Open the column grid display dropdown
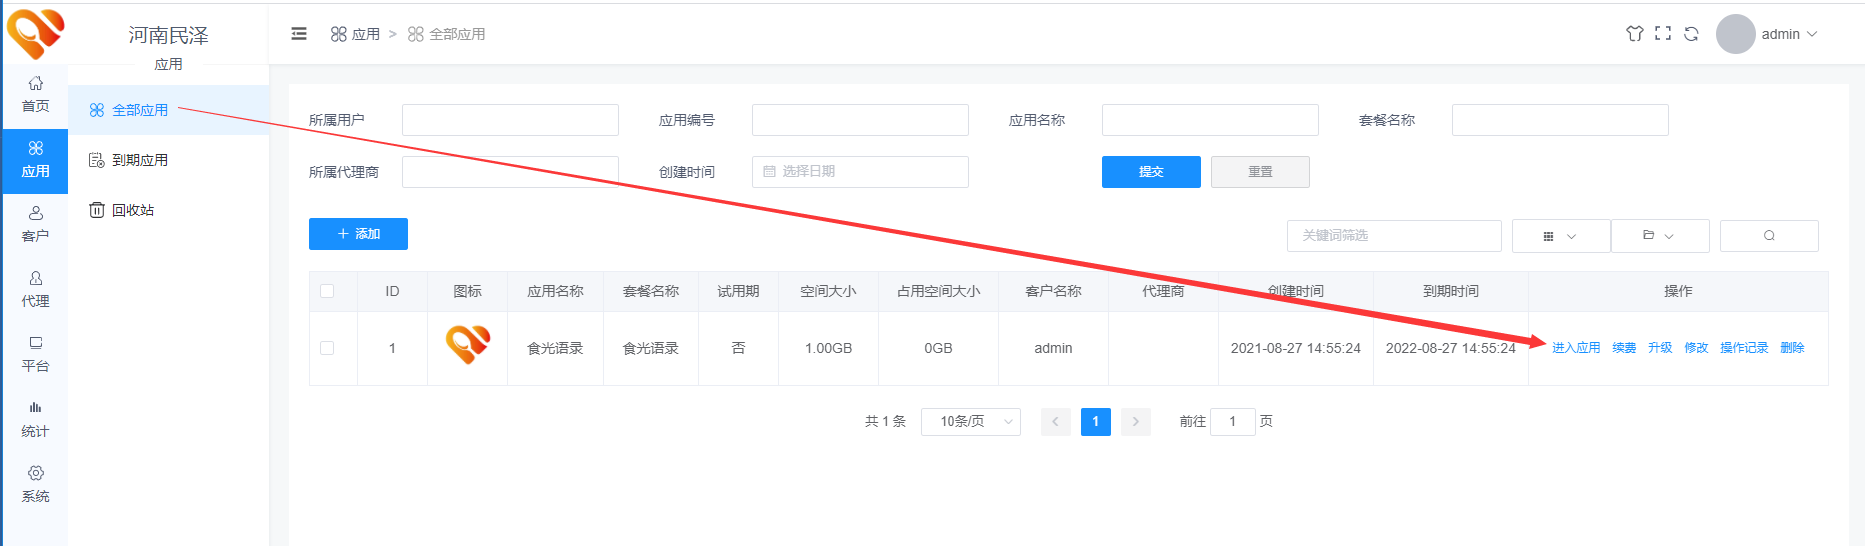The width and height of the screenshot is (1865, 546). click(1561, 236)
